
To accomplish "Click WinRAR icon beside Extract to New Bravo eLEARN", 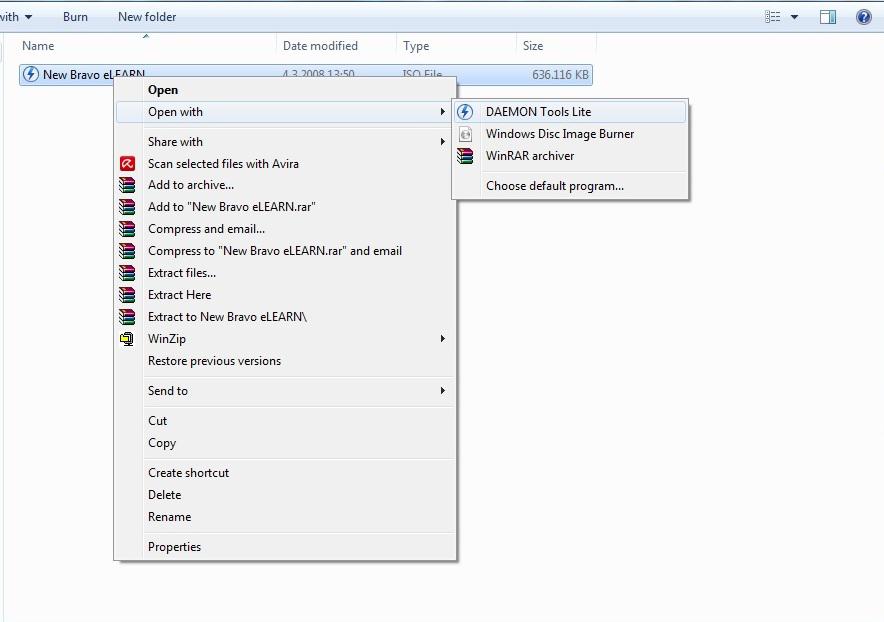I will coord(127,317).
